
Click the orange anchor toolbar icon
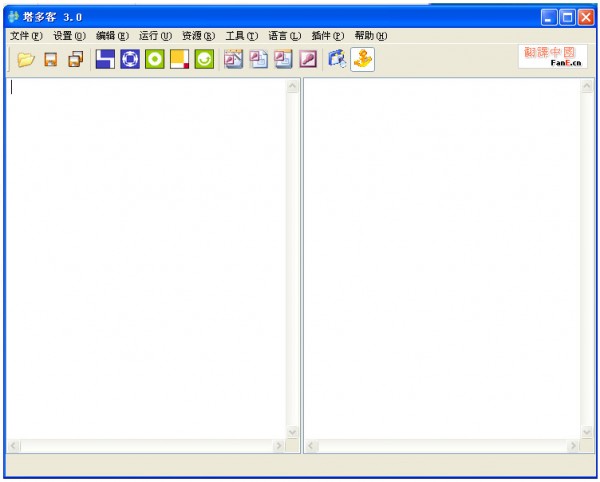[362, 59]
